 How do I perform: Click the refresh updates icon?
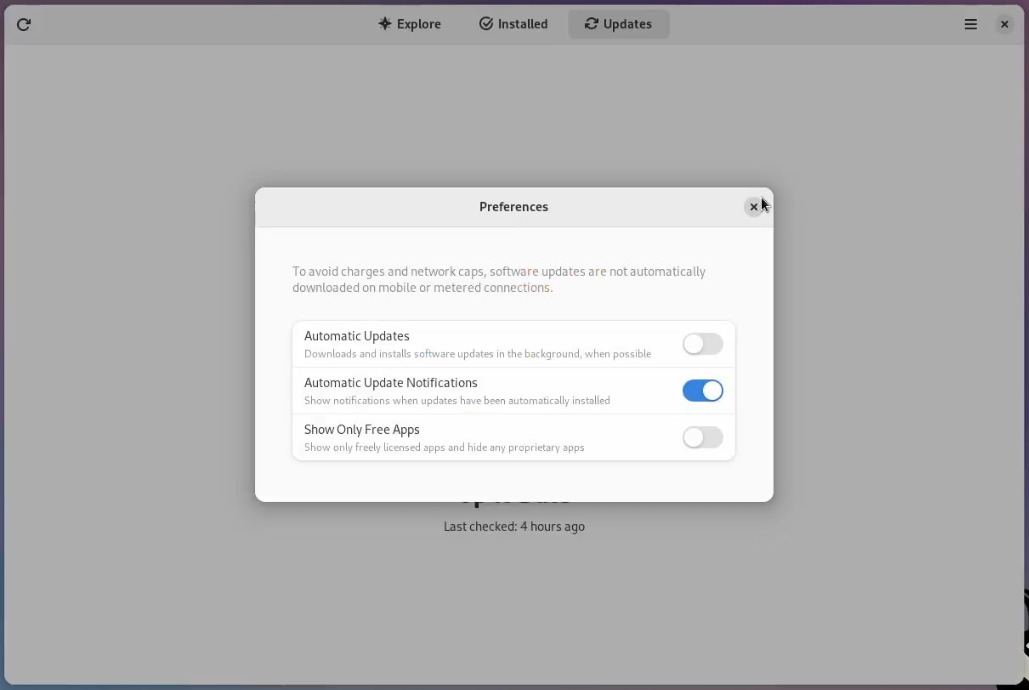[24, 25]
